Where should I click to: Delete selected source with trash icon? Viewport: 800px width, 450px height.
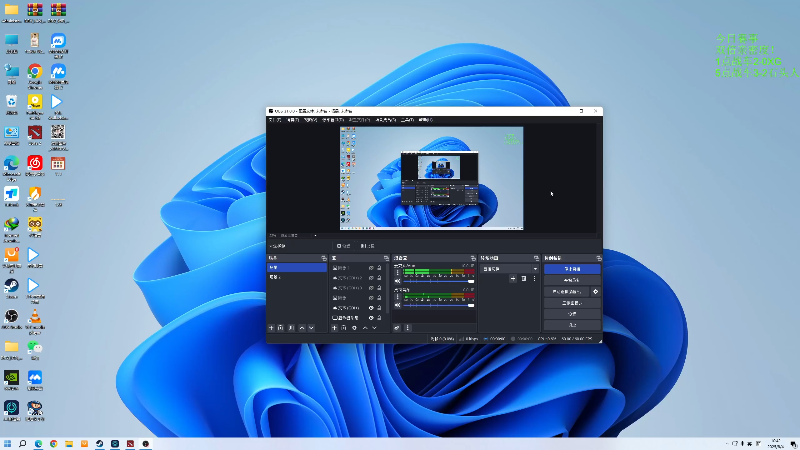(x=344, y=328)
